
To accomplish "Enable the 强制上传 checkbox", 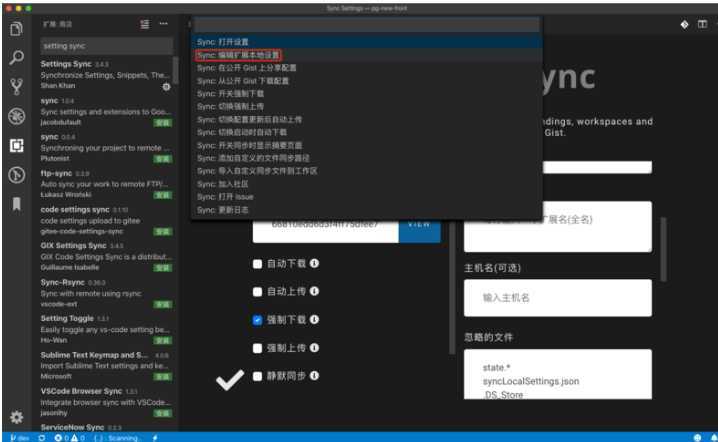I will tap(257, 348).
